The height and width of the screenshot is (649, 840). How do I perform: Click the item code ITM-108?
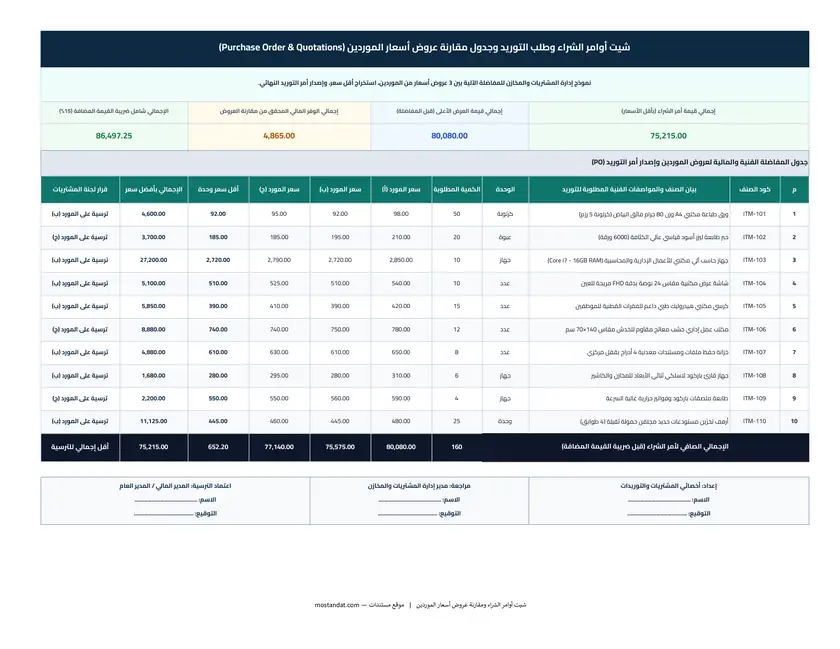tap(754, 376)
